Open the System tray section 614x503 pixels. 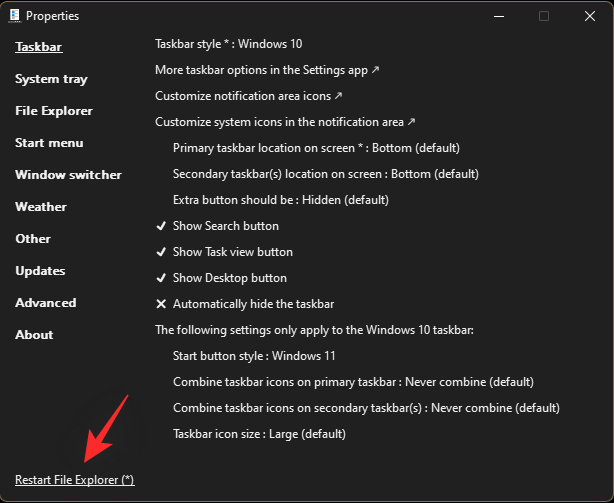(x=51, y=79)
